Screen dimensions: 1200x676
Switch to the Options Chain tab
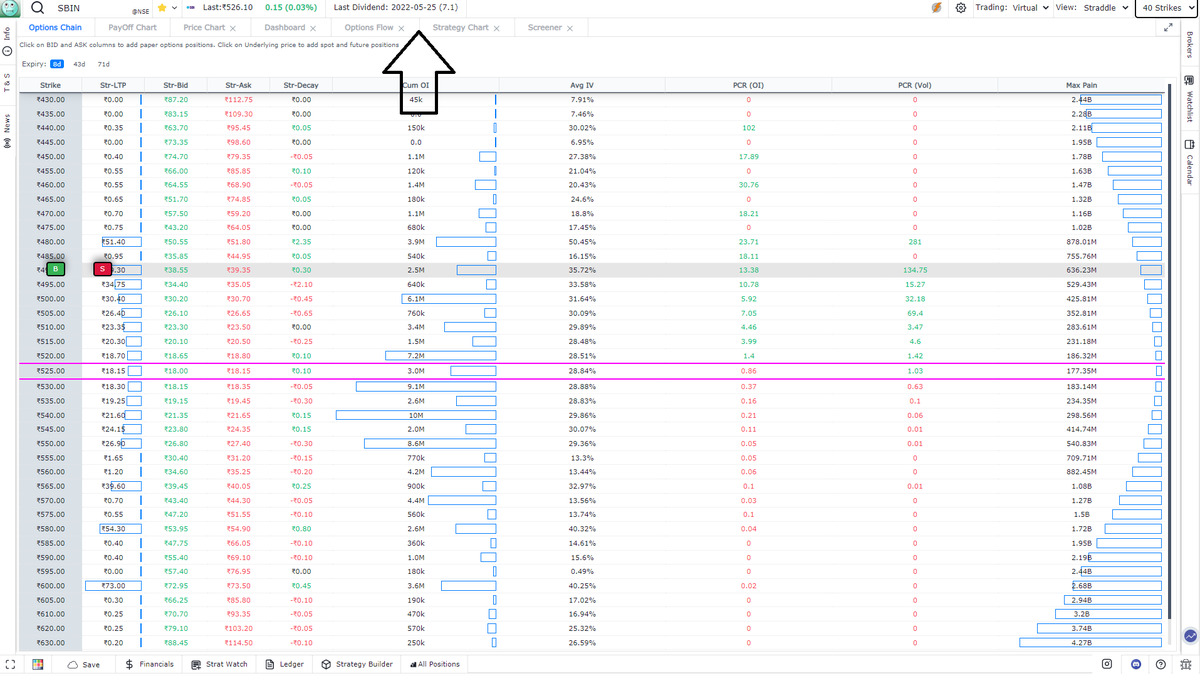click(55, 28)
